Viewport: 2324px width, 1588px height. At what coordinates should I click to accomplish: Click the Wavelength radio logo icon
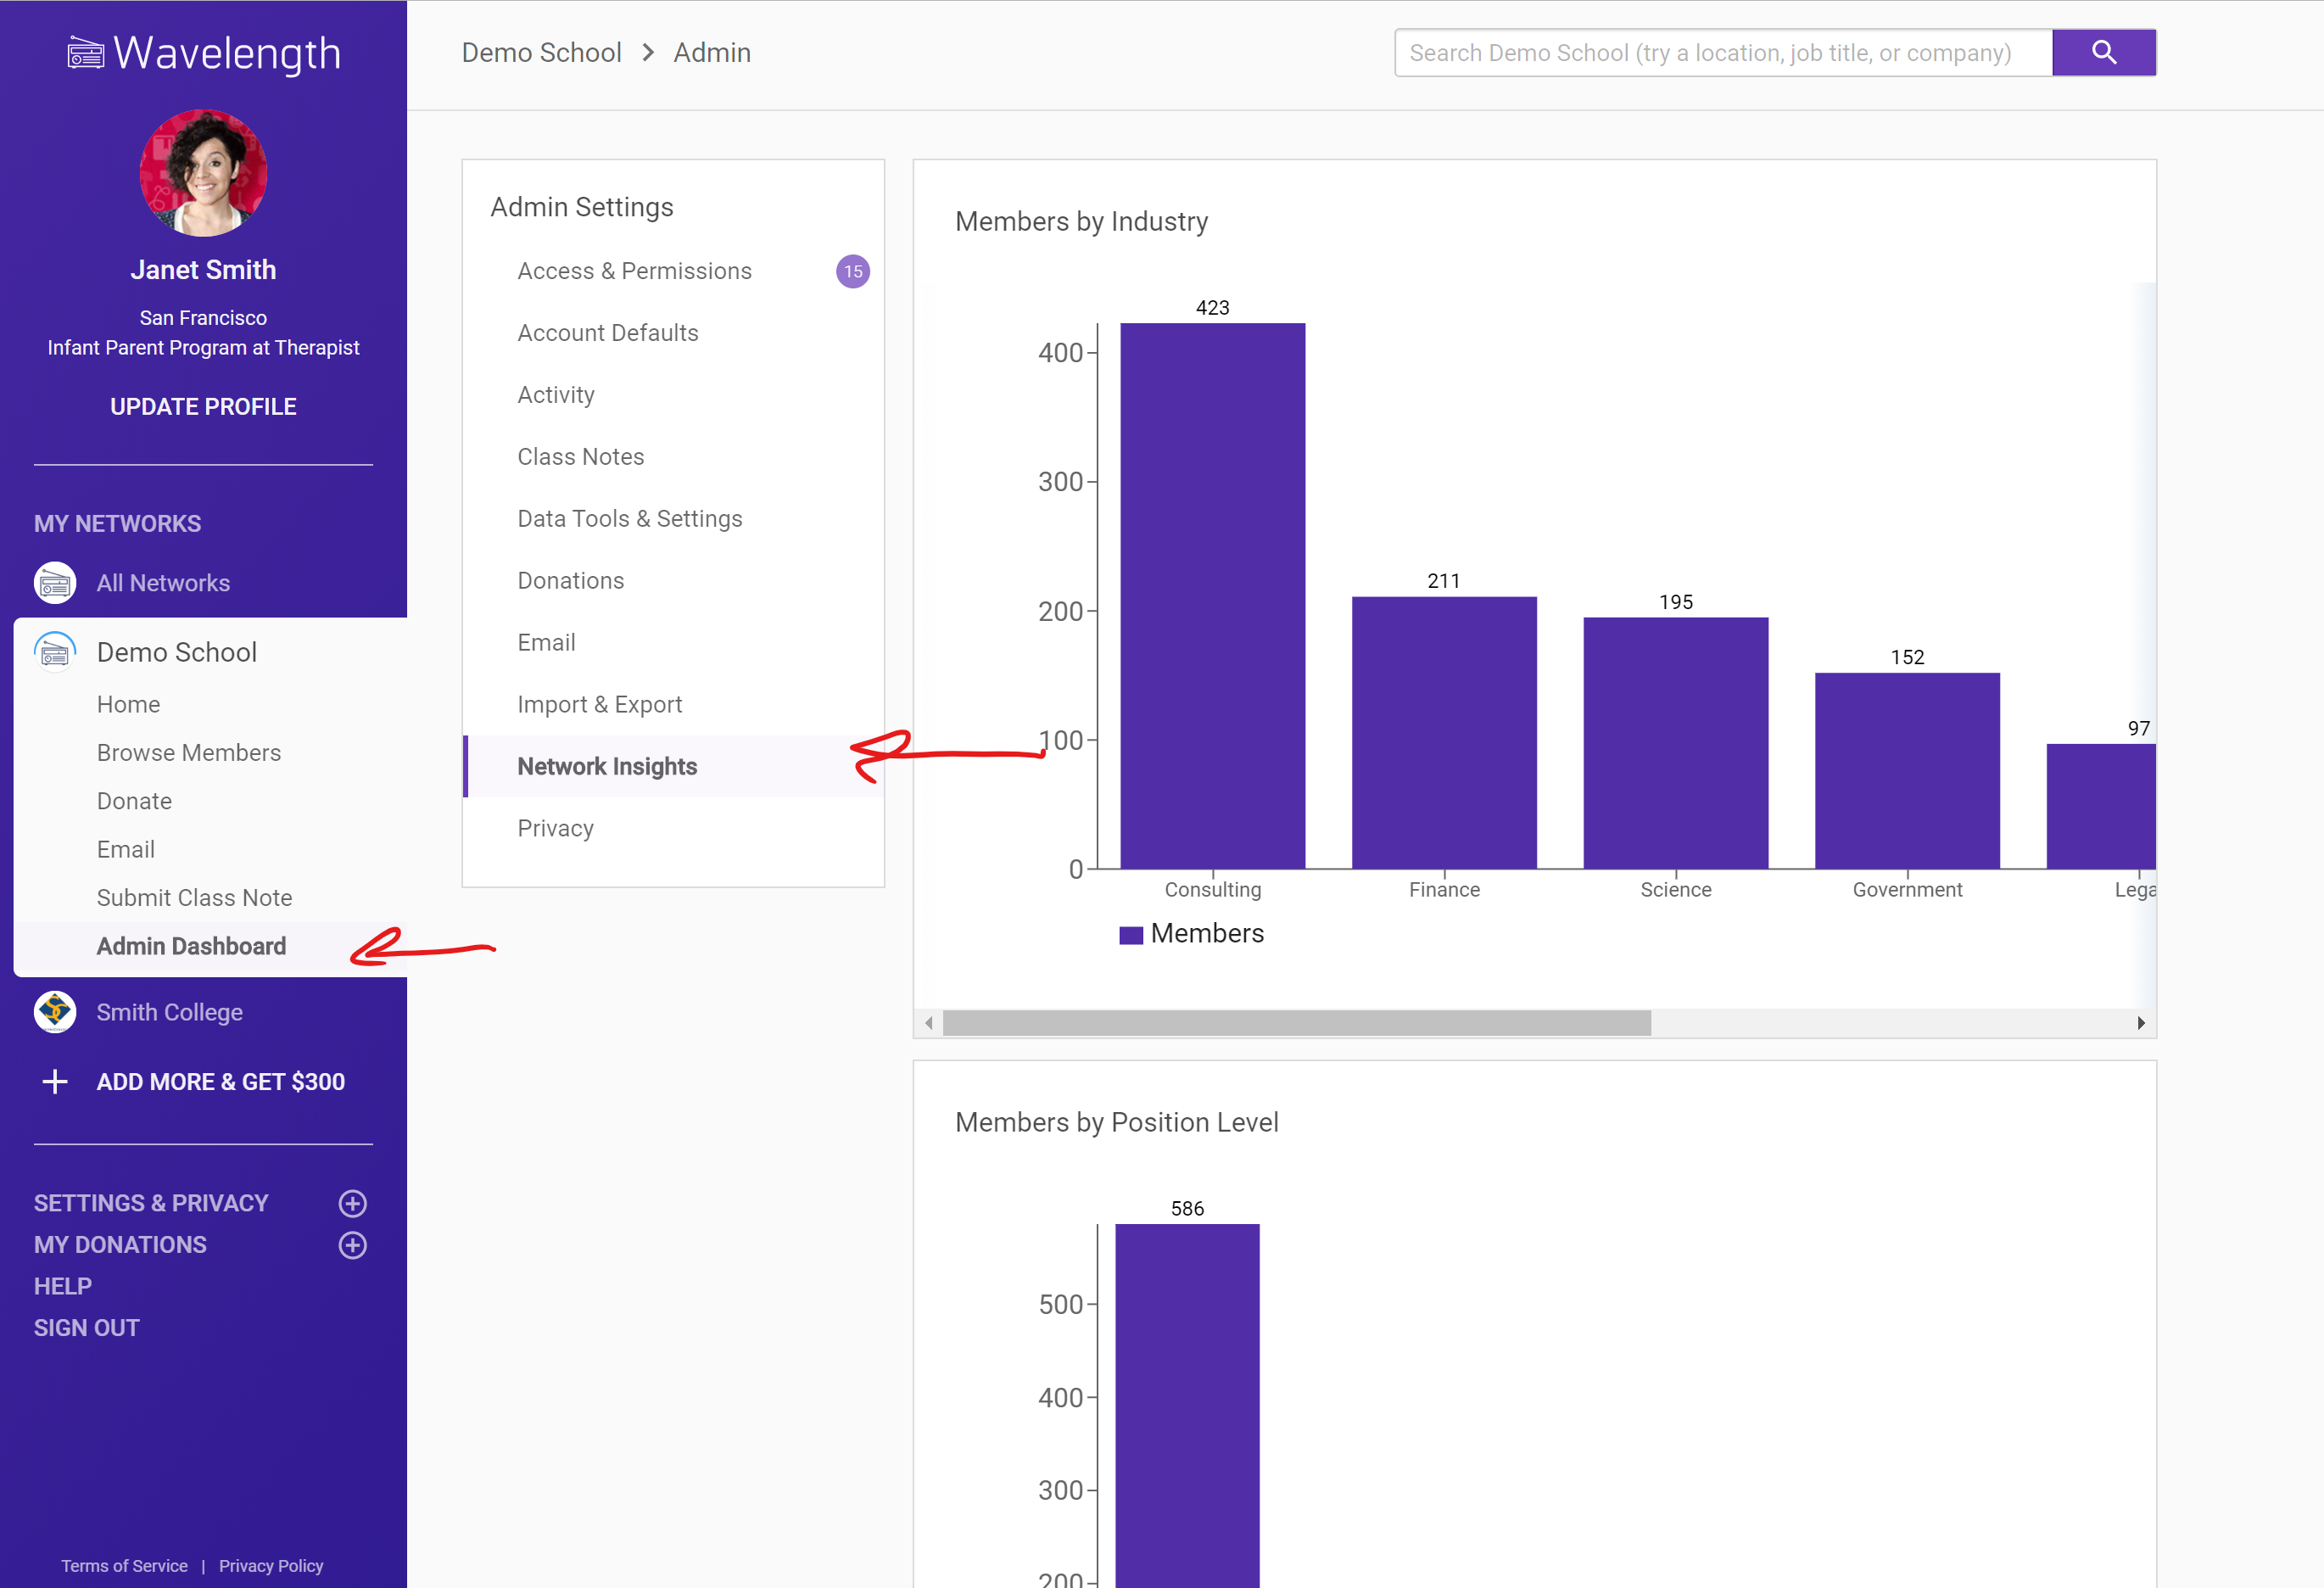click(85, 53)
